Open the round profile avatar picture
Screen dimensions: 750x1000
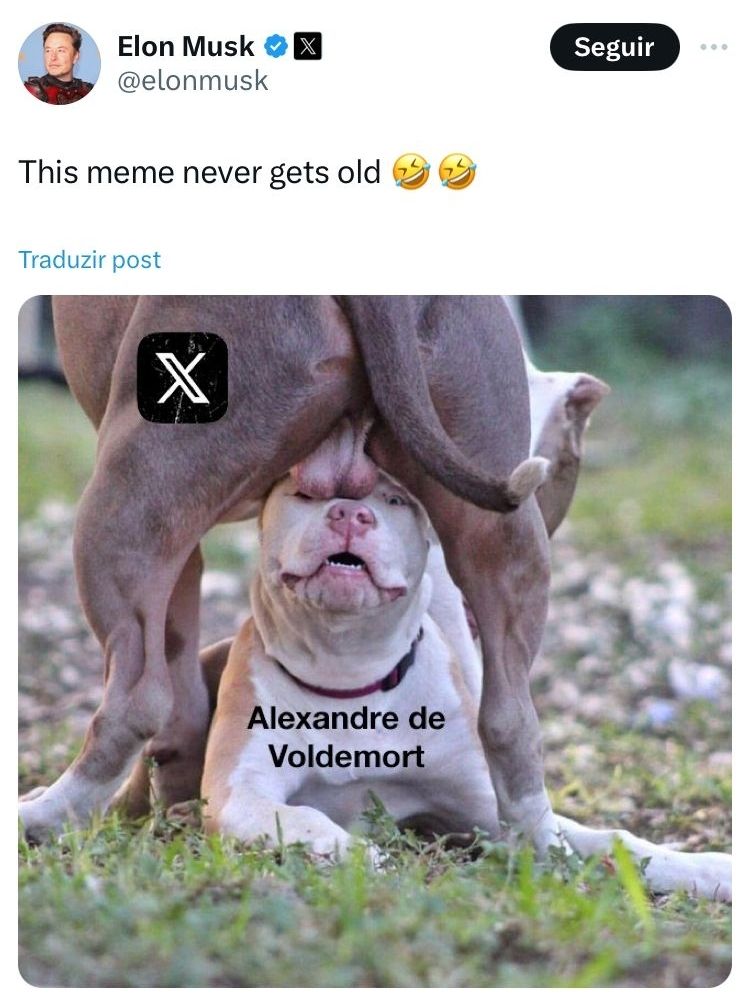pos(59,64)
